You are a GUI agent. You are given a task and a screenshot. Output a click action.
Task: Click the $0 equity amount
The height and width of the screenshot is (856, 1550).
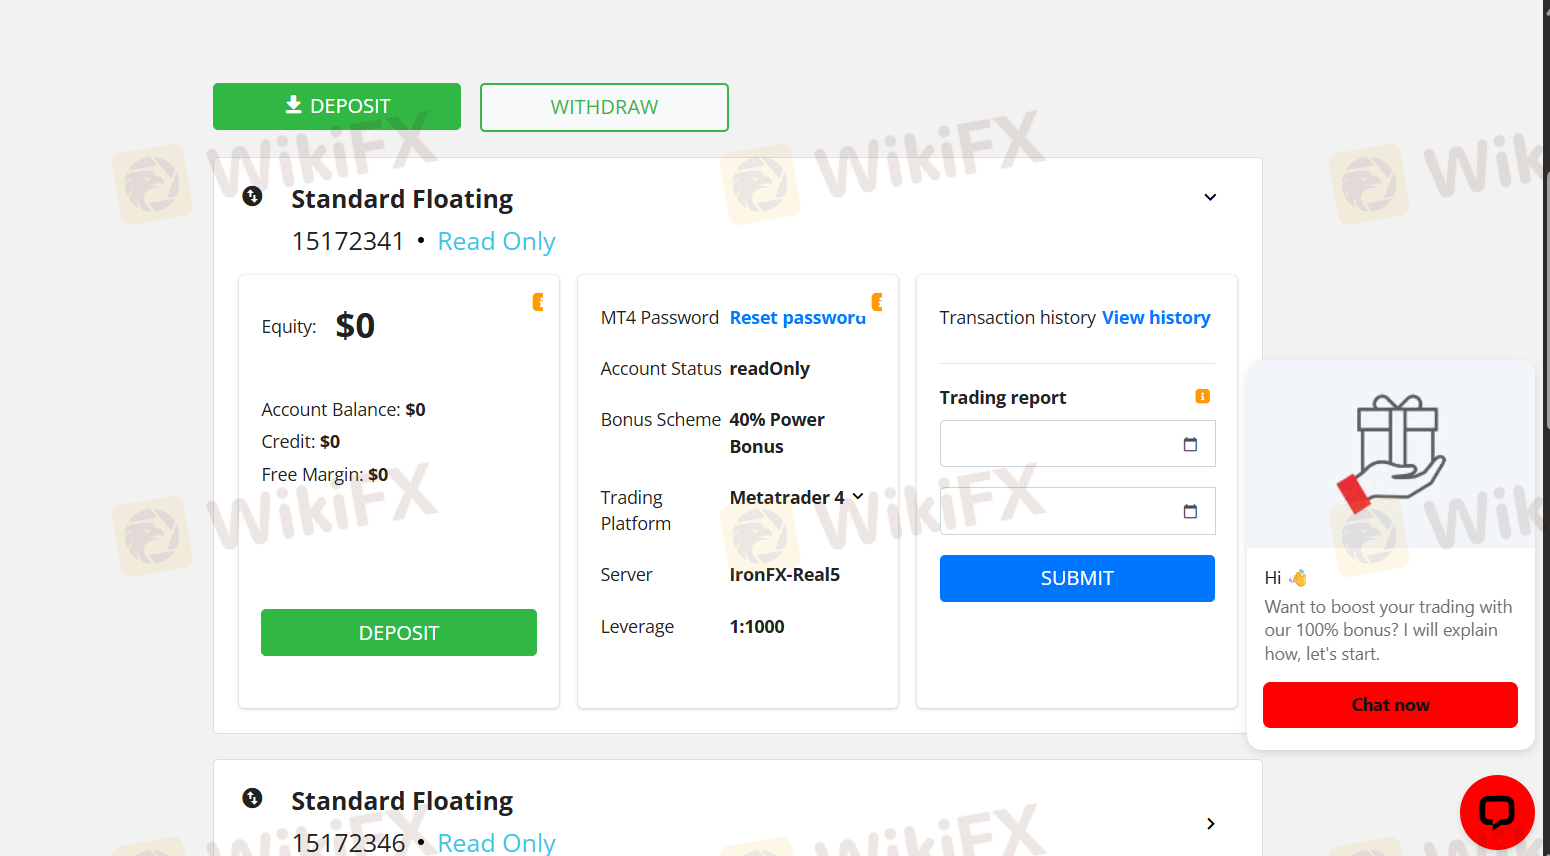point(355,326)
